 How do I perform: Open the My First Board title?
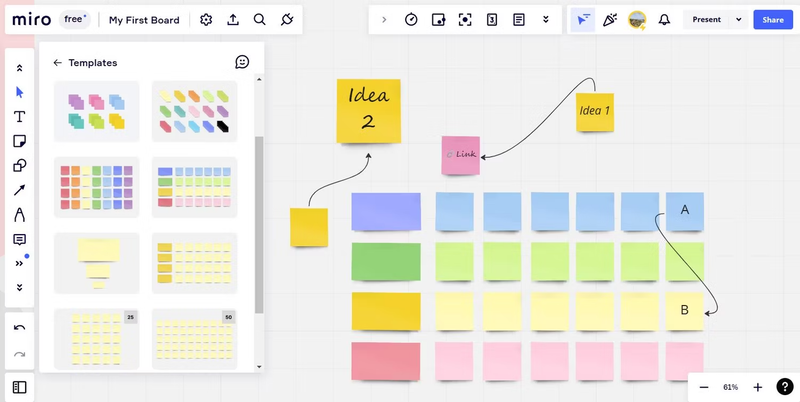[x=144, y=20]
